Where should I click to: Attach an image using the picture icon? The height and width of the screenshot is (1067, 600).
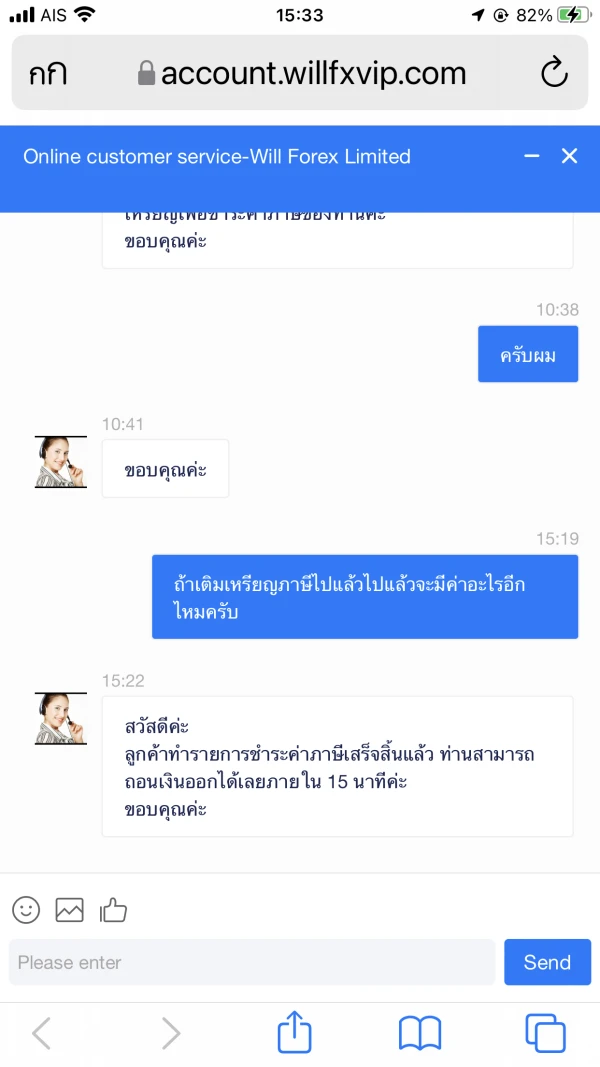[x=69, y=909]
